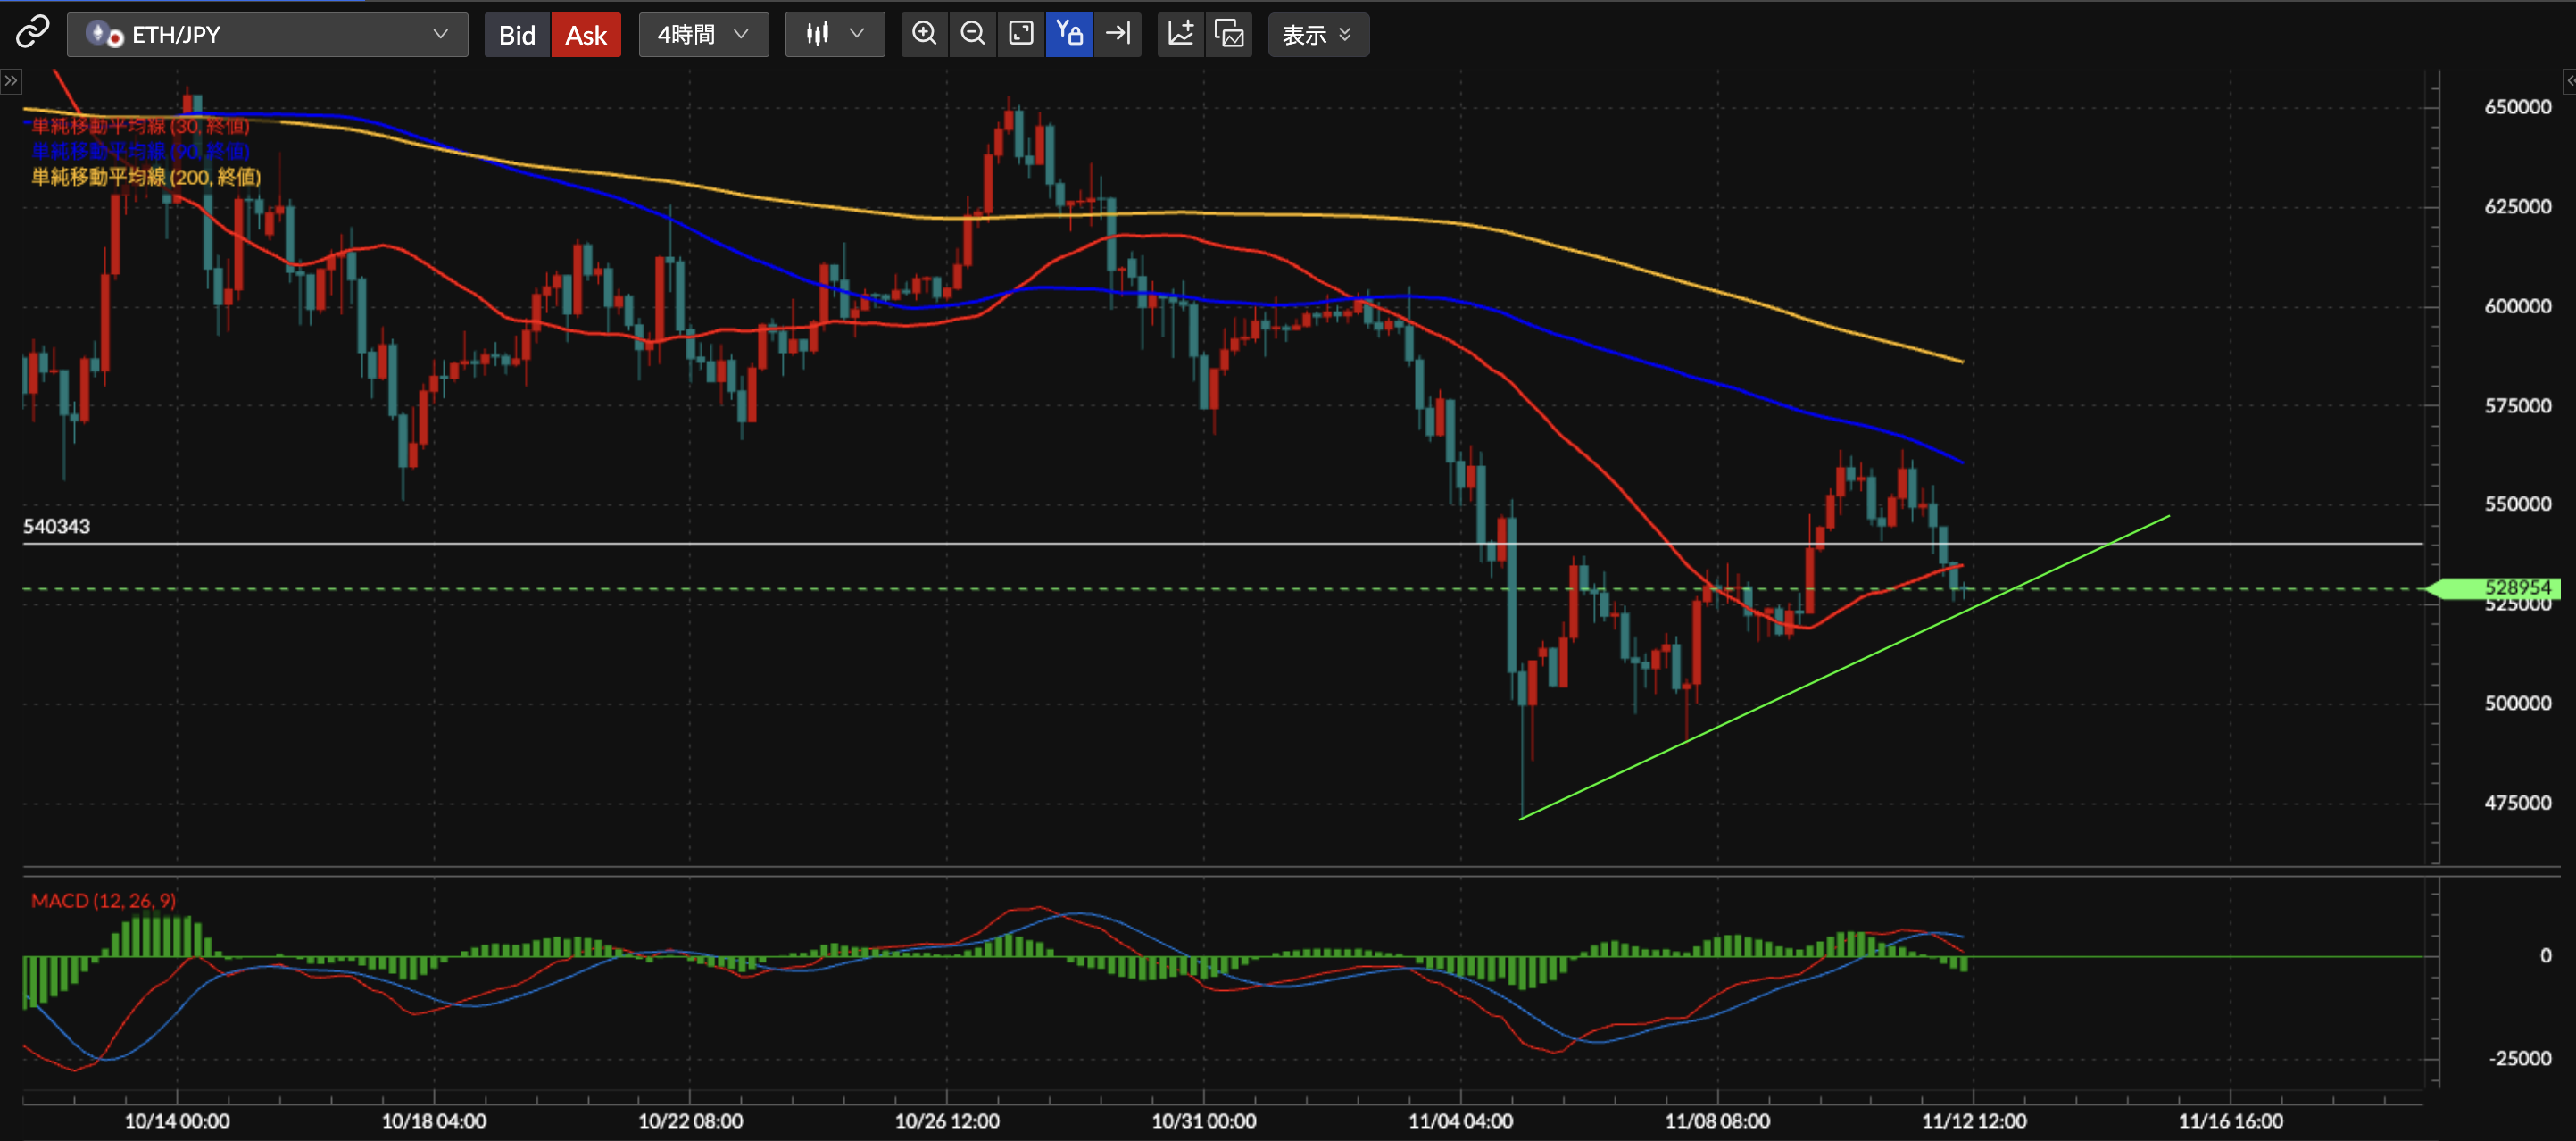Expand the left side panel arrows
Screen dimensions: 2576x1141
[x=11, y=80]
